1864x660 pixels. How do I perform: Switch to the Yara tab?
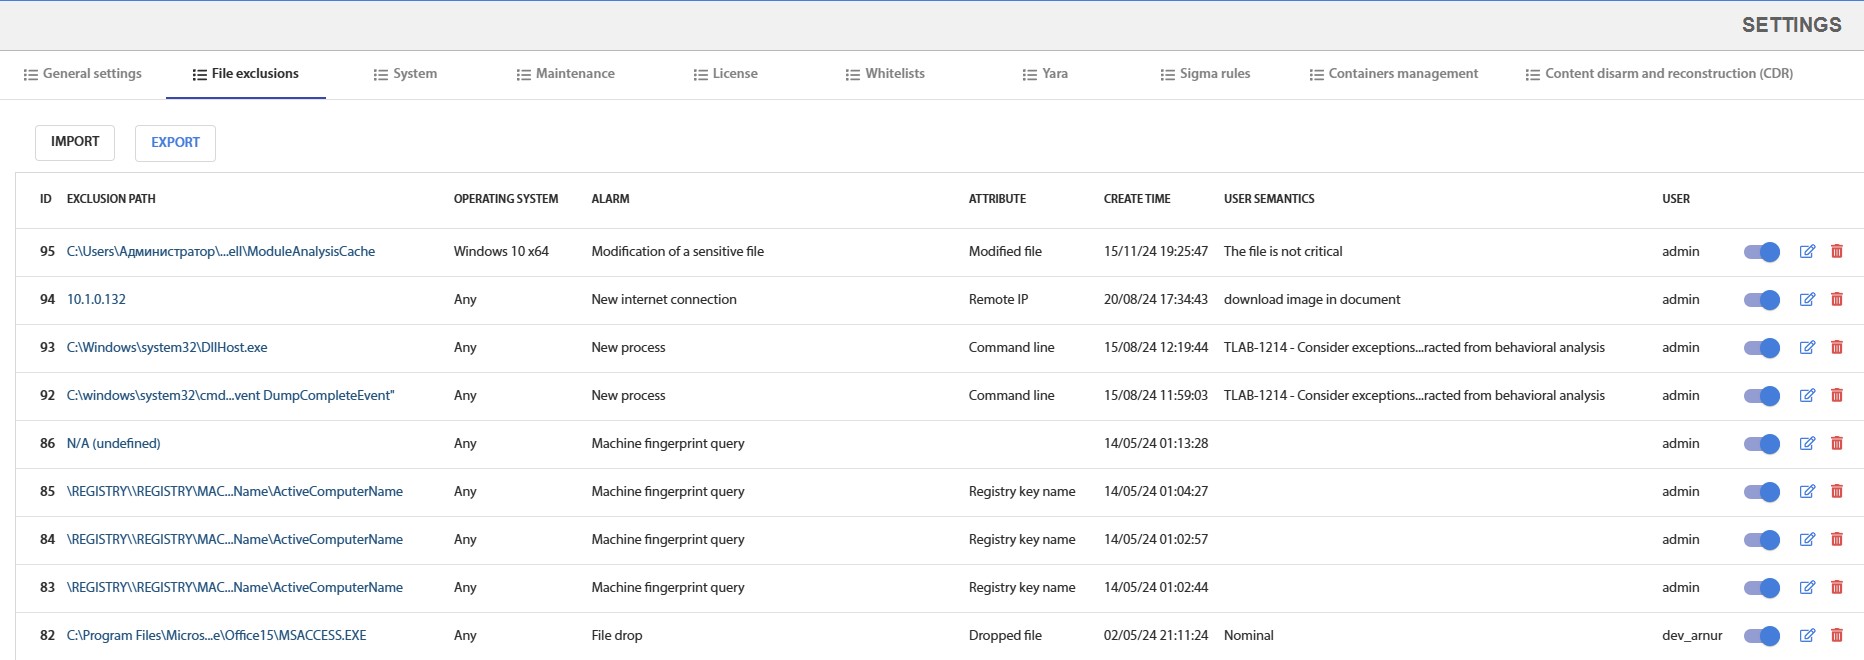pyautogui.click(x=1045, y=74)
